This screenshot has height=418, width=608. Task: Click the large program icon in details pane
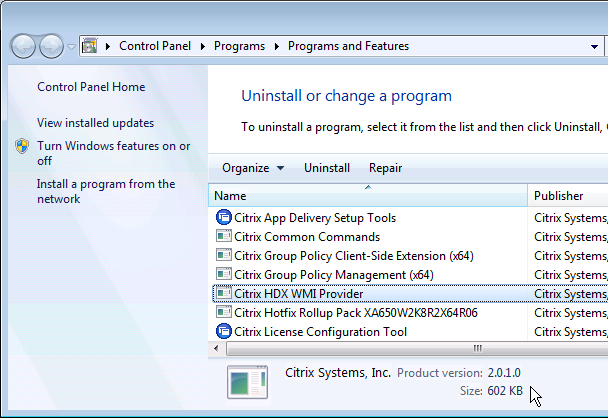point(247,382)
